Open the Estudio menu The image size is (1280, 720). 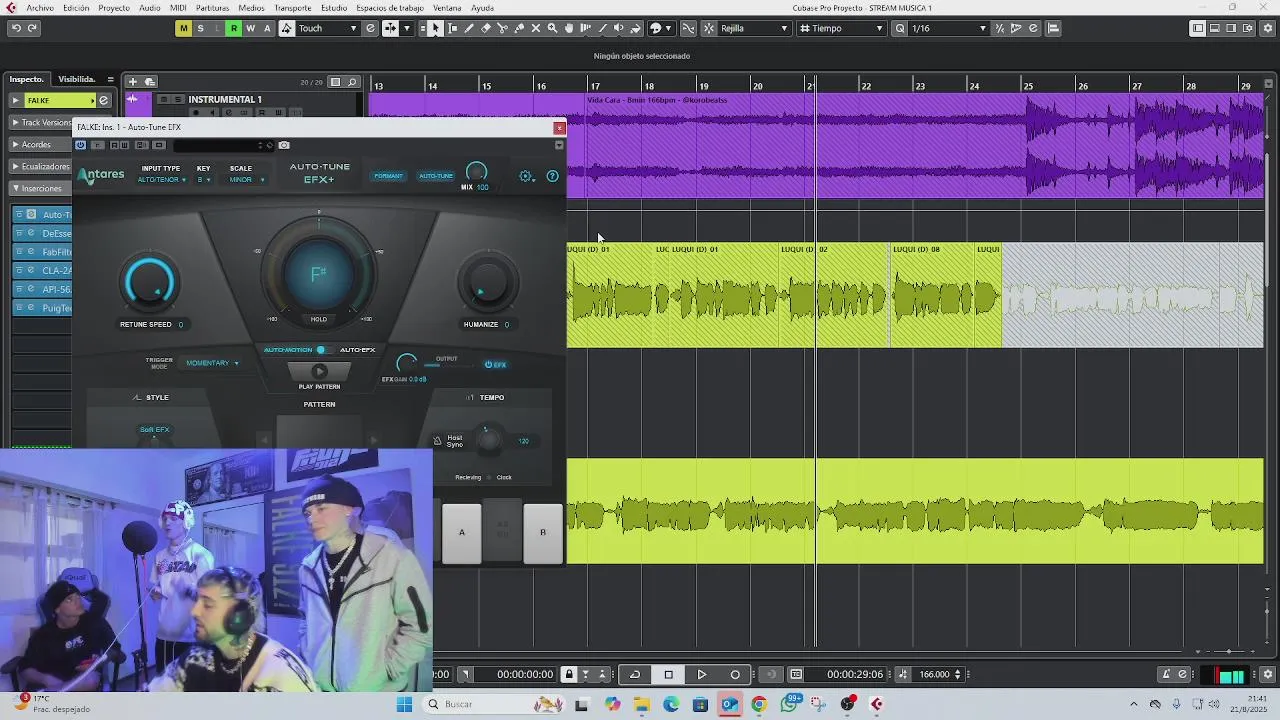click(x=334, y=8)
